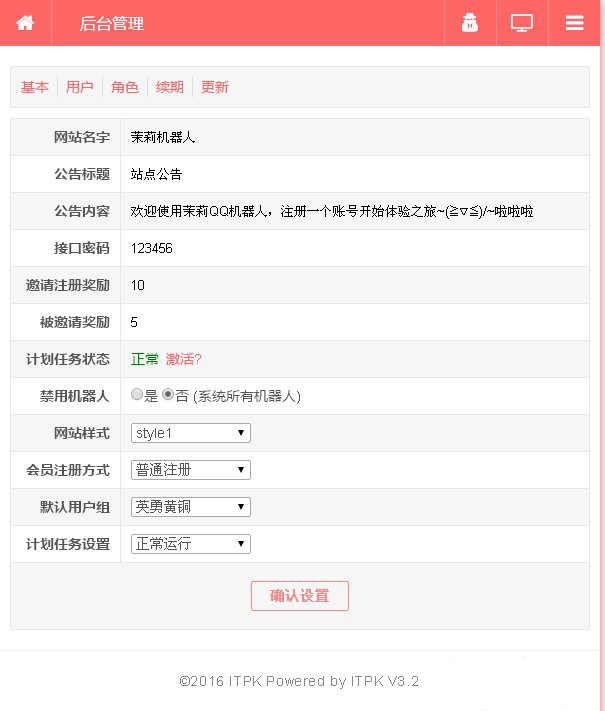Switch to the 用户 tab
Viewport: 605px width, 711px height.
click(x=80, y=87)
